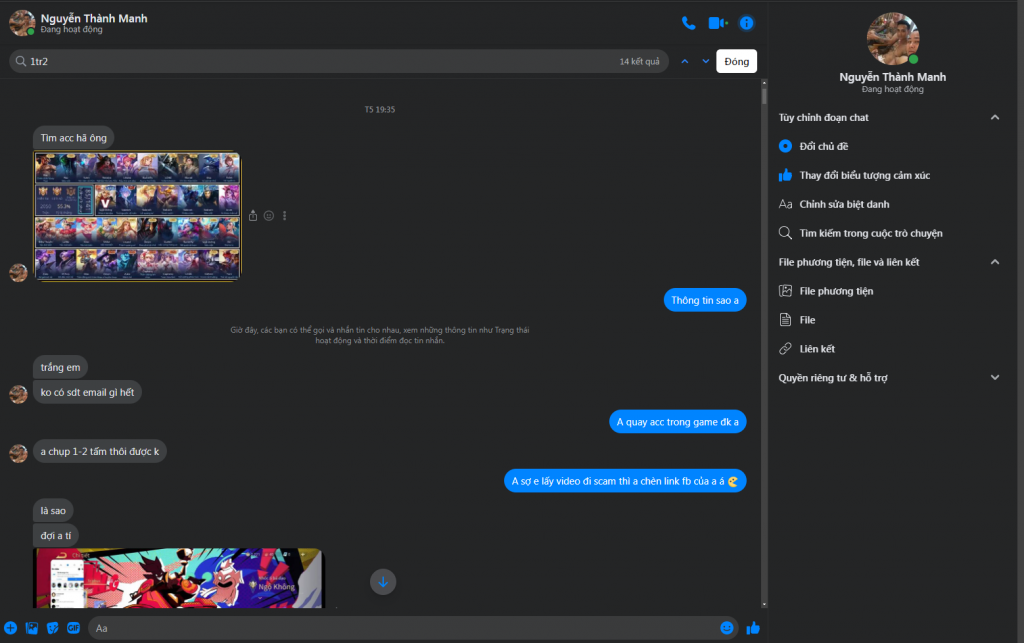This screenshot has height=643, width=1024.
Task: Collapse the Tùy chỉnh đoạn chat section
Action: (994, 117)
